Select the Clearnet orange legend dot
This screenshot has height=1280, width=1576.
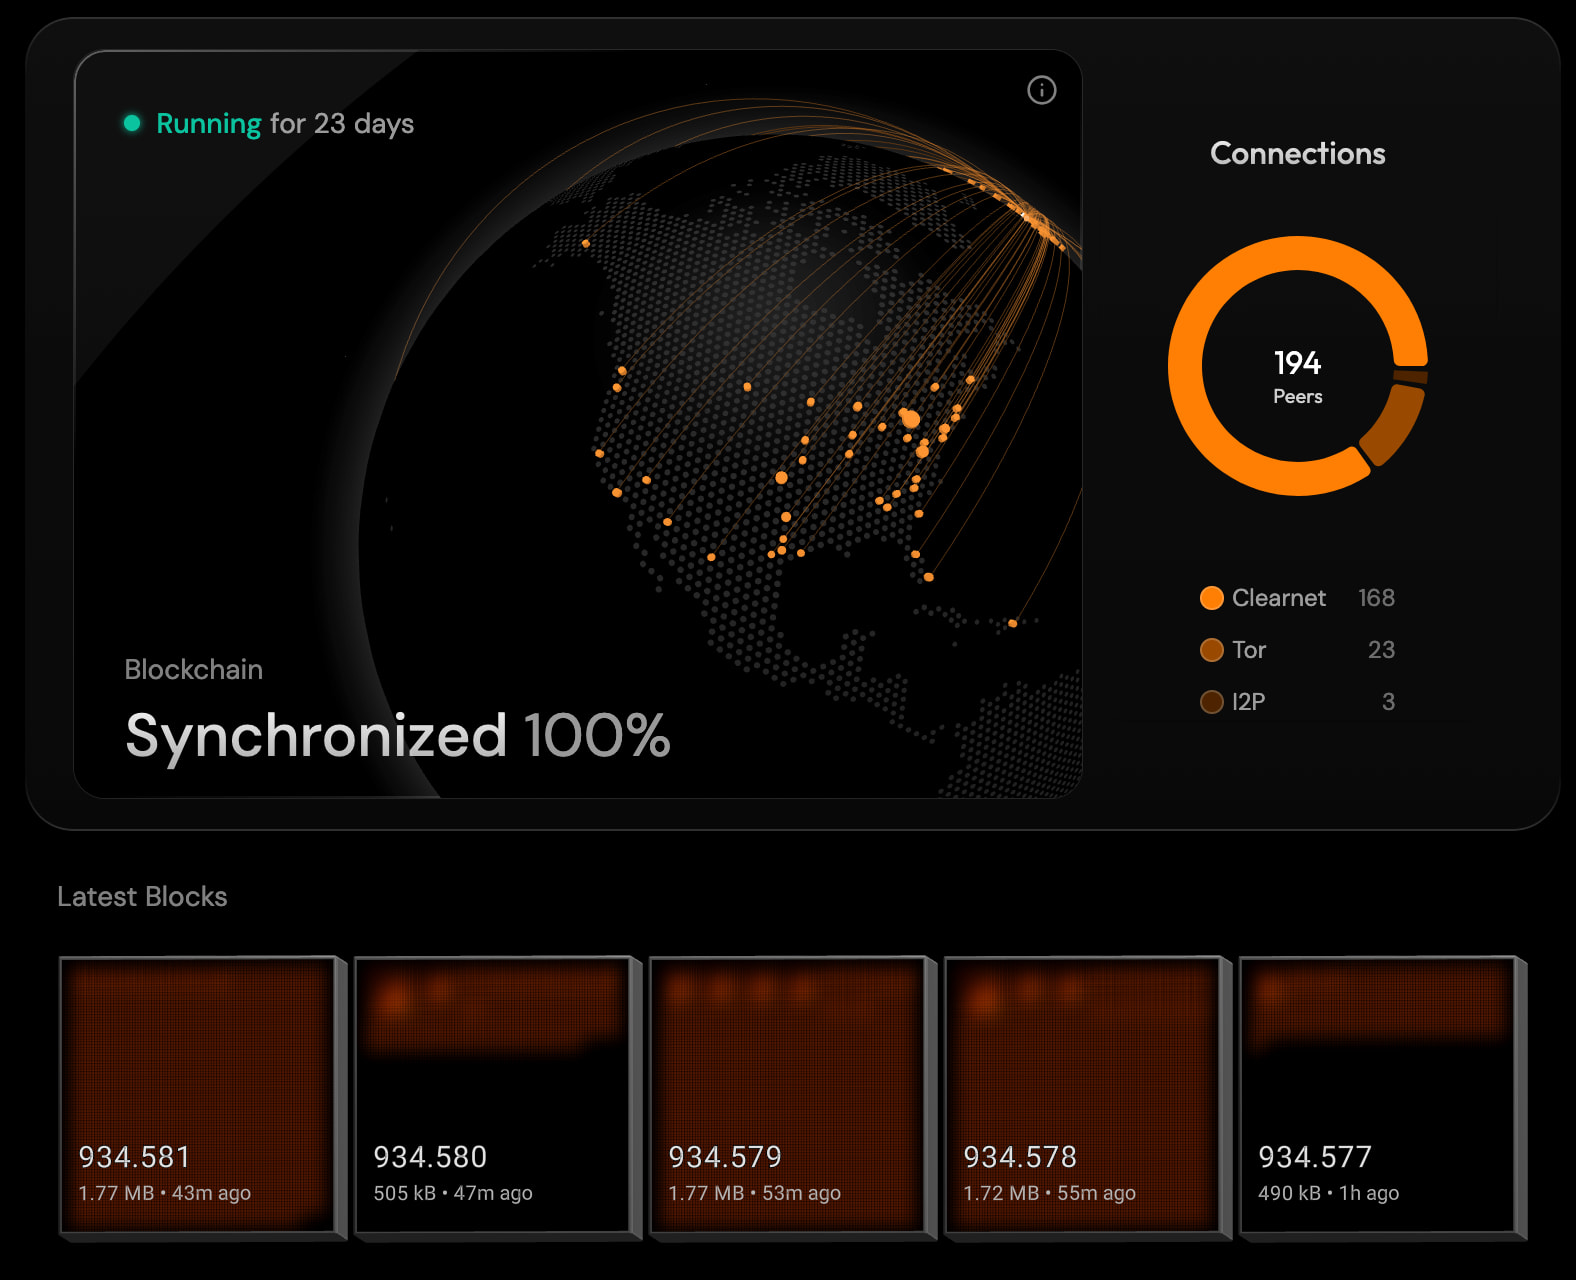coord(1211,598)
